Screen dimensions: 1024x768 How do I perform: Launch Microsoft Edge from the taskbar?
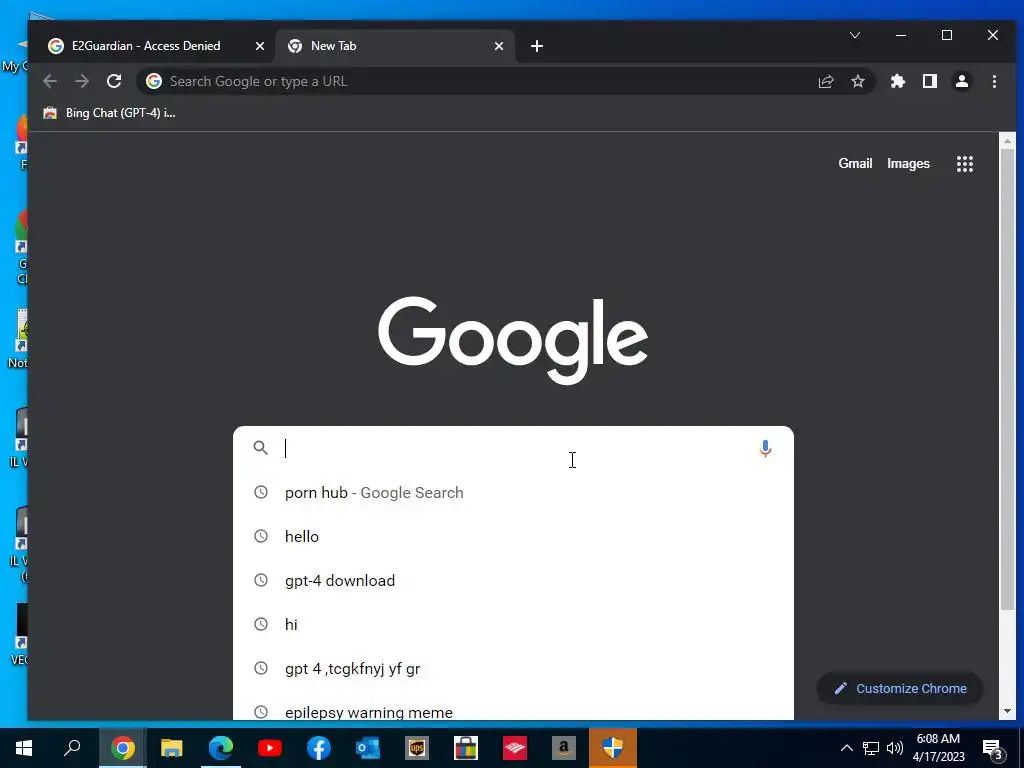click(x=221, y=748)
